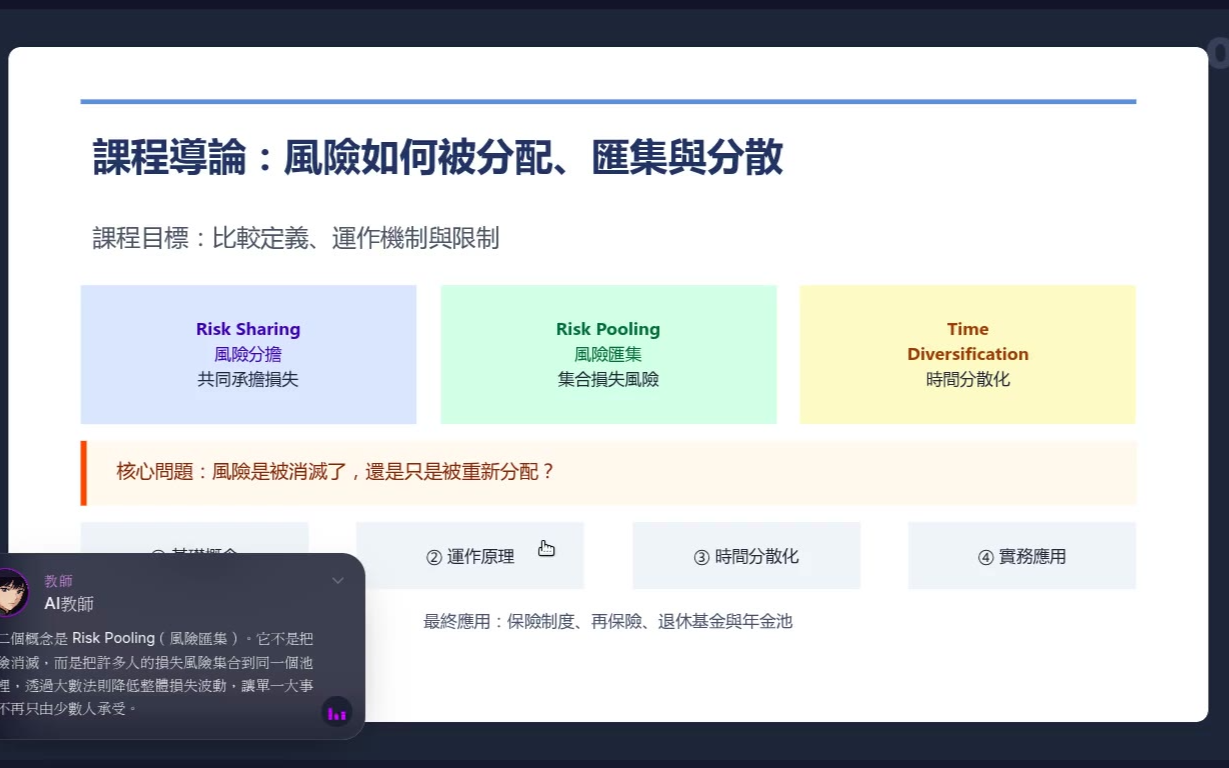Click the AI teacher avatar picture
Screen dimensions: 1229x768
[10, 592]
